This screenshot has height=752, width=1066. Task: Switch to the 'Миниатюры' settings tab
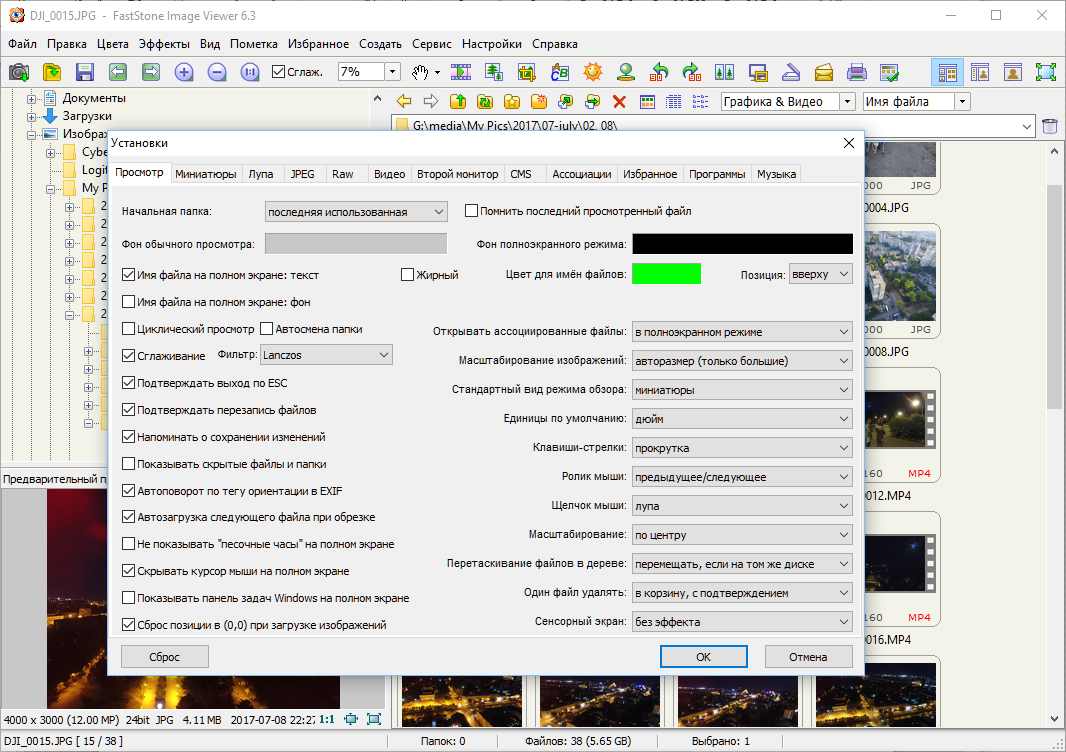coord(206,174)
